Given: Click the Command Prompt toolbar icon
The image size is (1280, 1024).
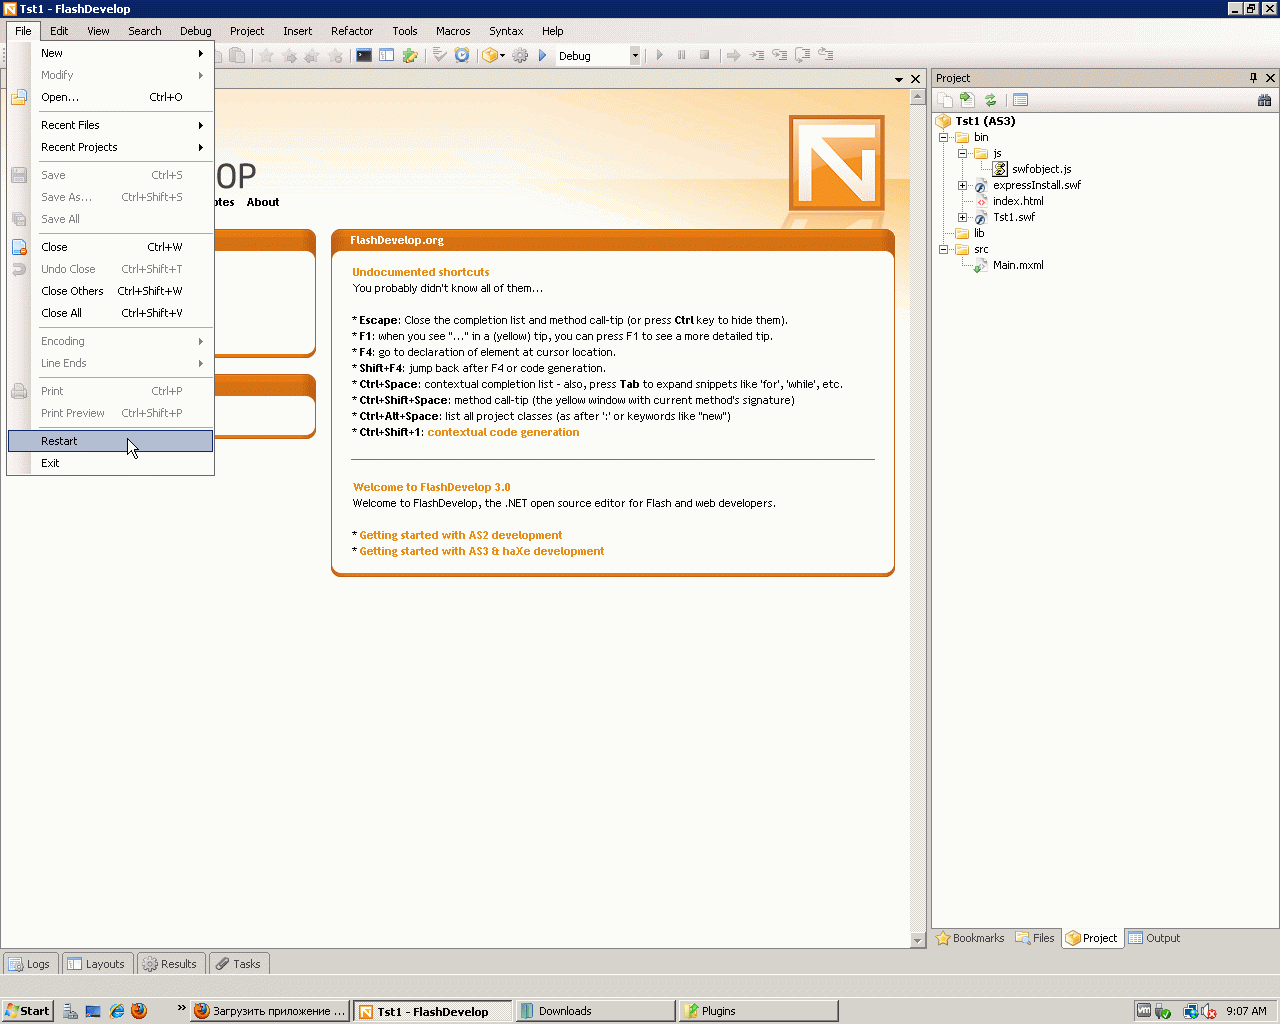Looking at the screenshot, I should 364,56.
